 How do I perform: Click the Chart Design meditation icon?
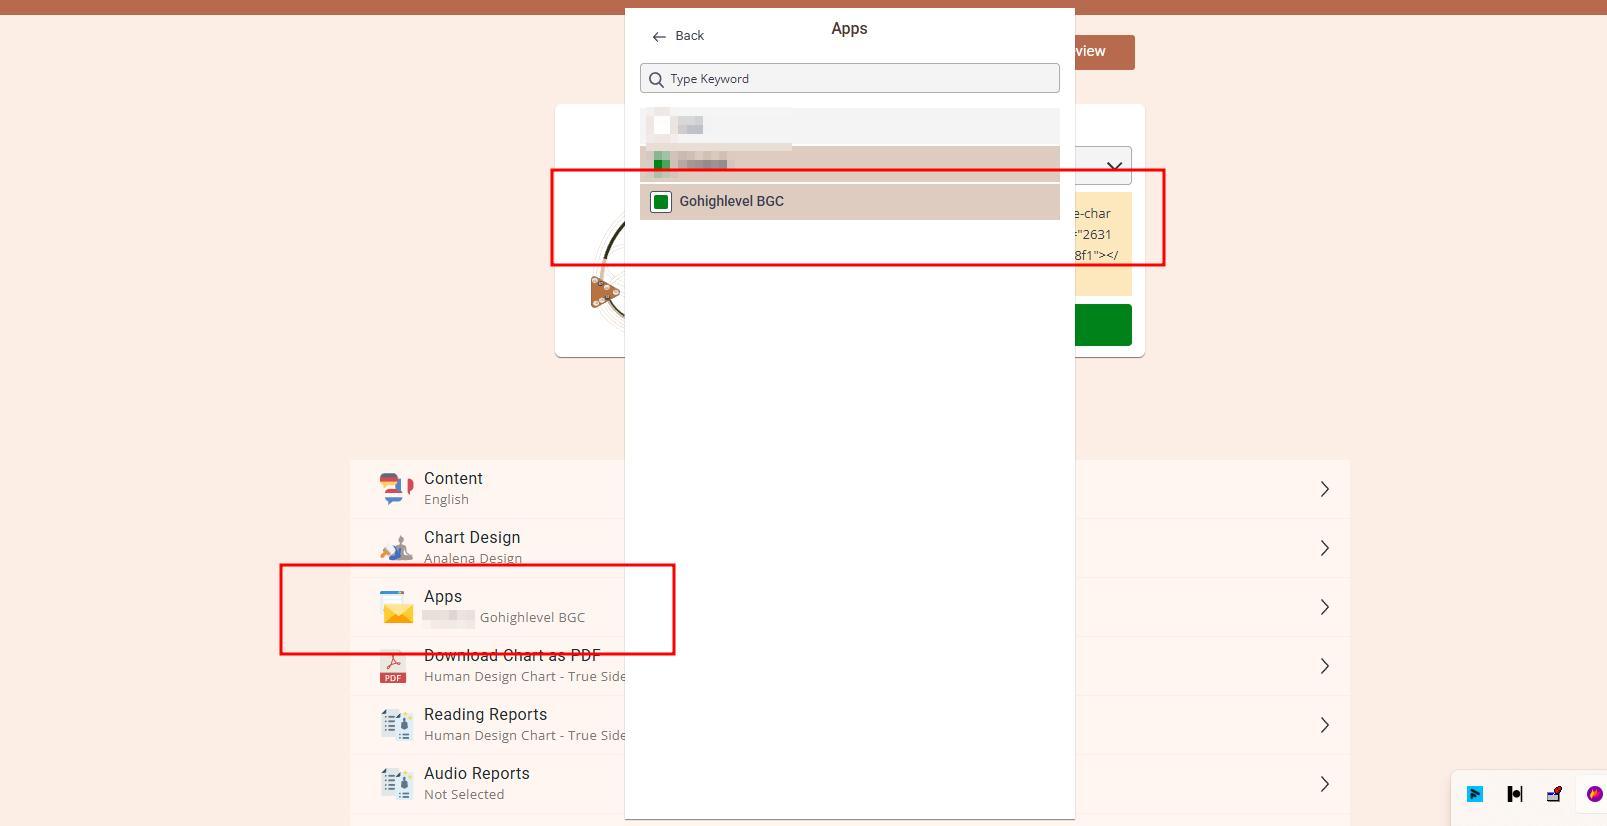point(396,548)
